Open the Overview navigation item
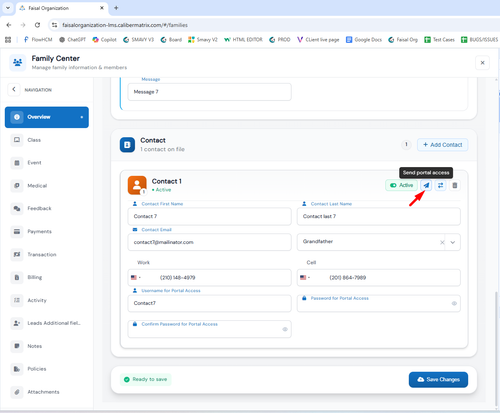Image resolution: width=500 pixels, height=413 pixels. [x=47, y=117]
